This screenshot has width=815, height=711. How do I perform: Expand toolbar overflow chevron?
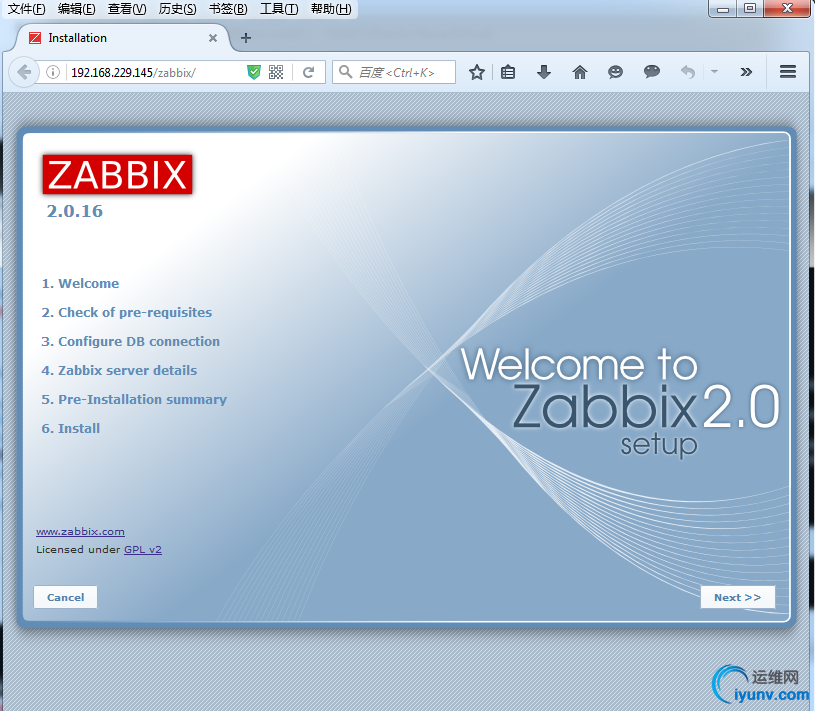click(x=746, y=72)
